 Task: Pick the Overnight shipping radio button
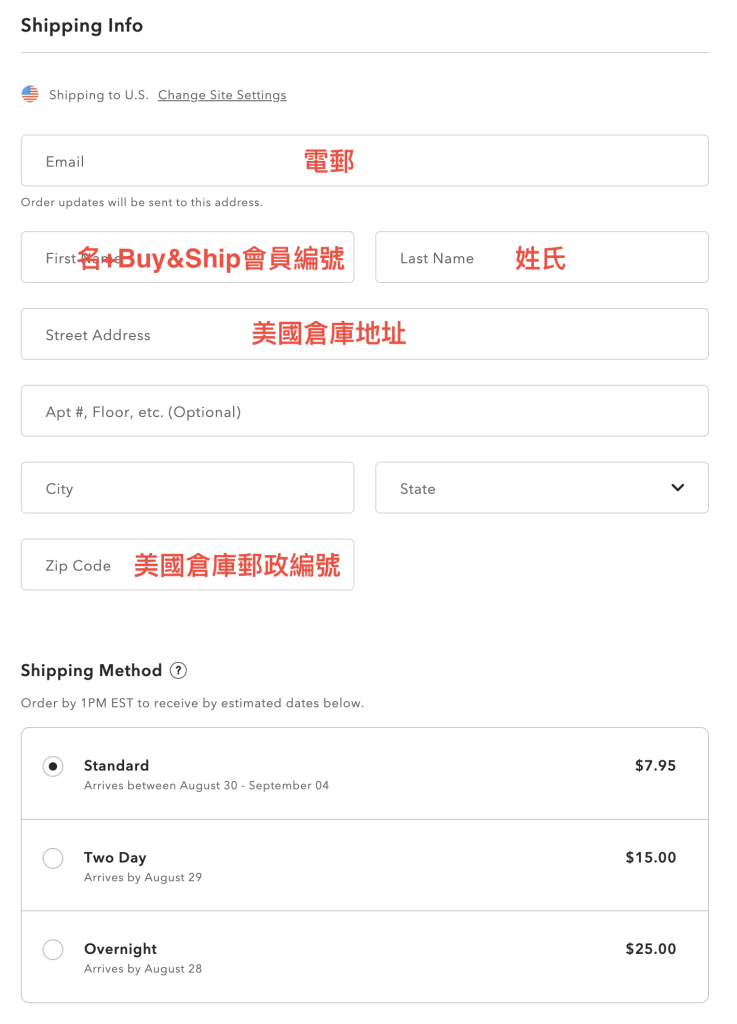pyautogui.click(x=53, y=950)
